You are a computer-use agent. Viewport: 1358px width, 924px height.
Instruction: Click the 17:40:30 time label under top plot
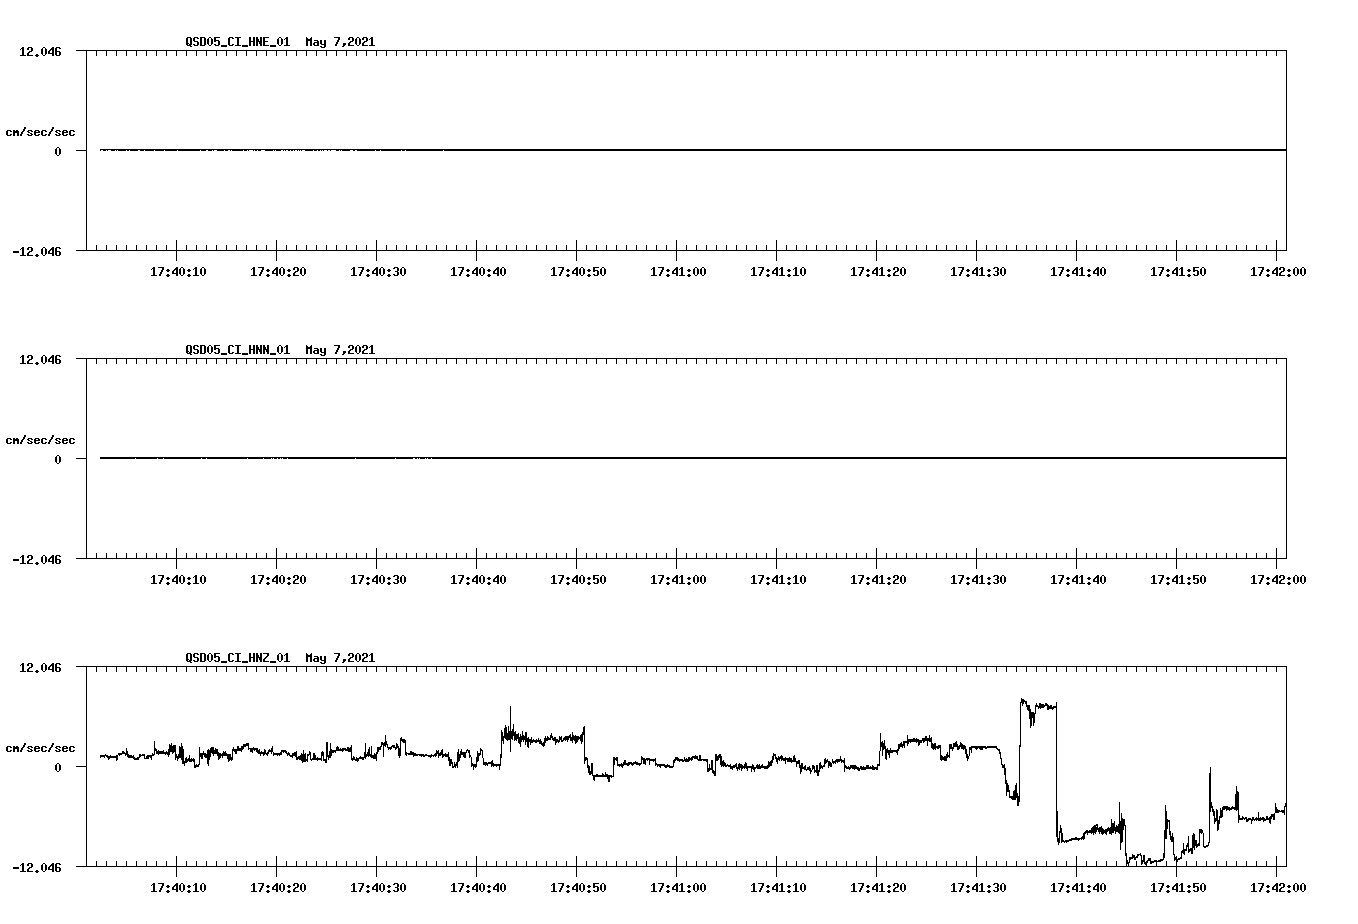pos(378,270)
